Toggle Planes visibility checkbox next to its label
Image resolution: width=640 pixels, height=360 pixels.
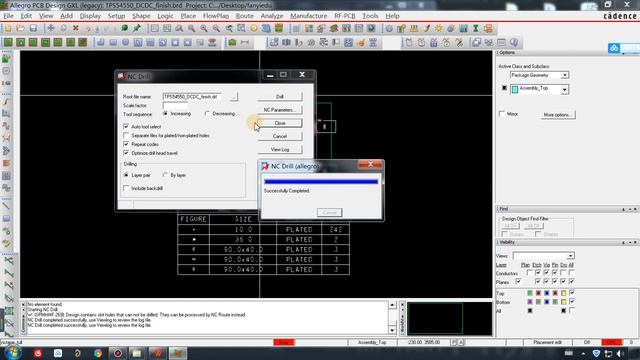[x=518, y=282]
